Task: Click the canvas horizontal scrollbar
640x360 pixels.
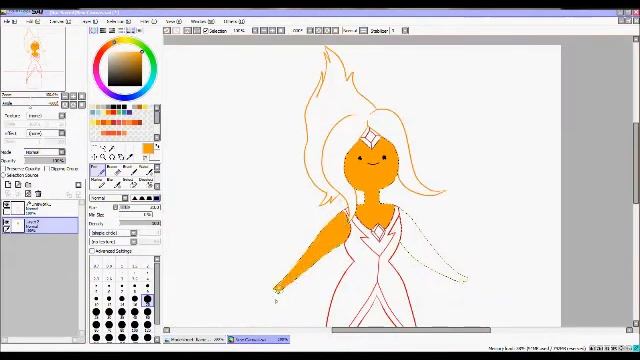Action: (x=411, y=330)
